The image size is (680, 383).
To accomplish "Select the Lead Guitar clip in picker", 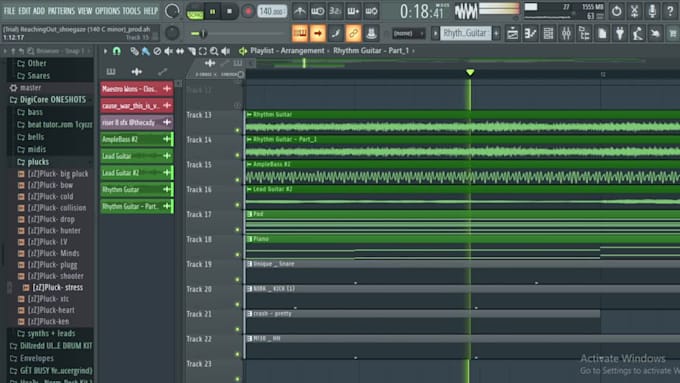I will tap(137, 156).
